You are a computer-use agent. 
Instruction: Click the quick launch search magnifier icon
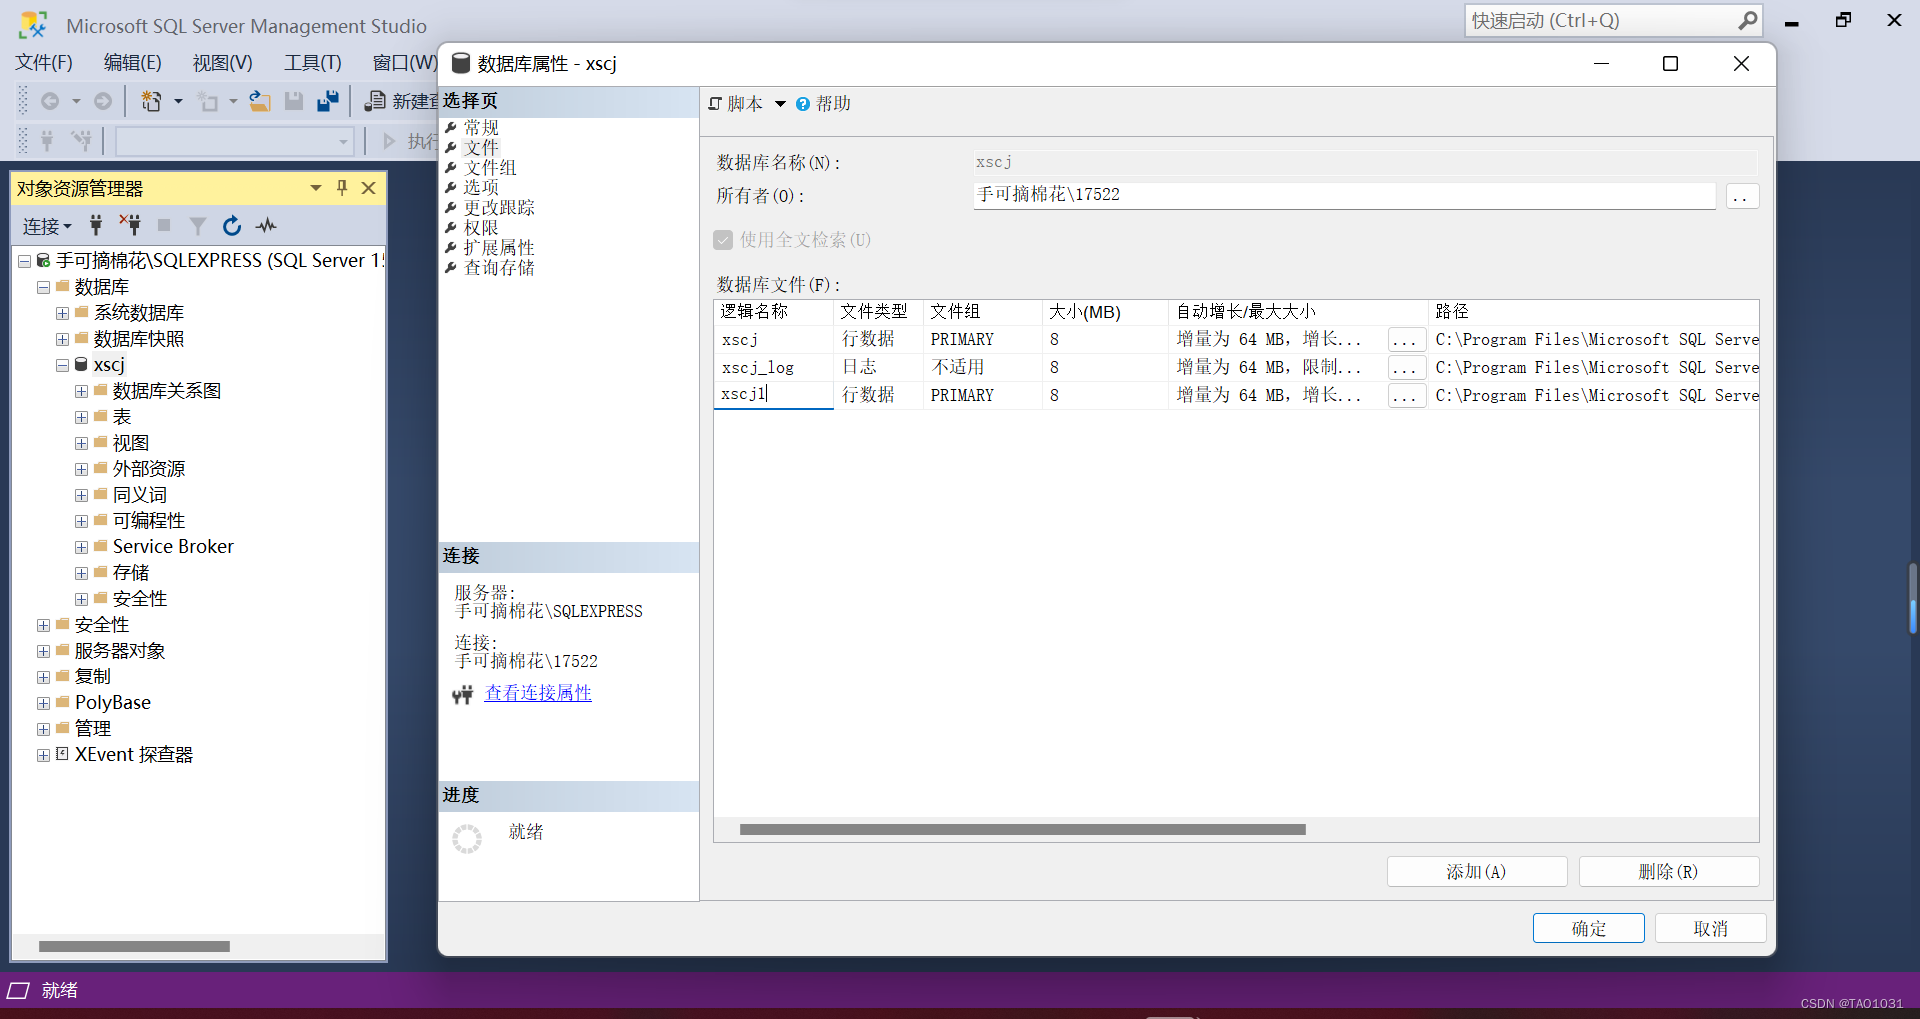tap(1747, 20)
